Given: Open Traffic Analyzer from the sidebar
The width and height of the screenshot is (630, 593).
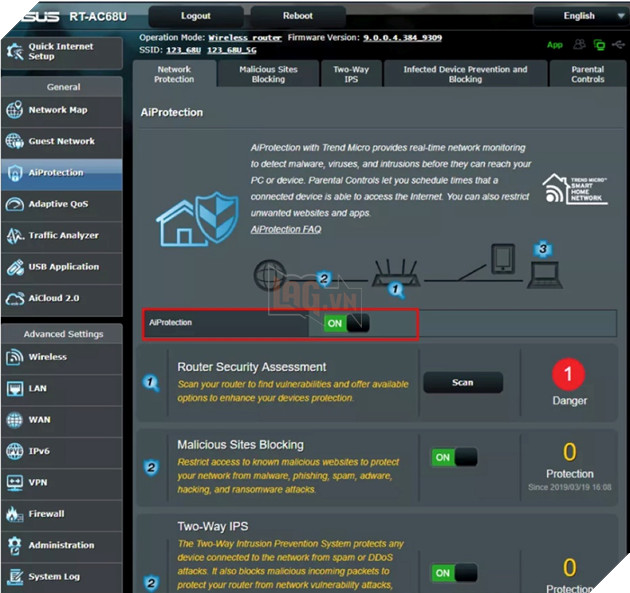Looking at the screenshot, I should tap(15, 235).
